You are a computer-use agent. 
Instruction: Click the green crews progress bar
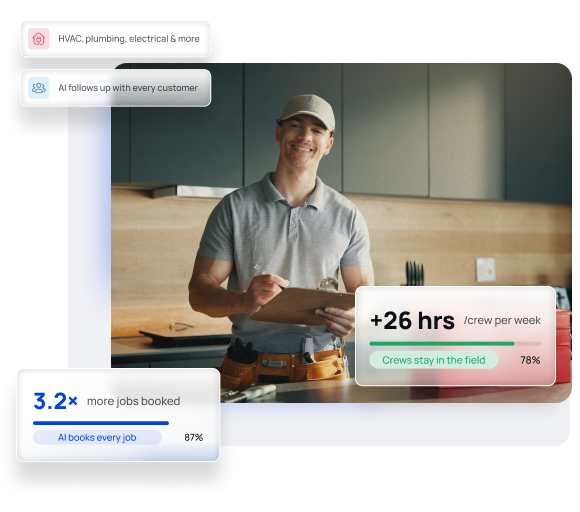click(x=455, y=344)
